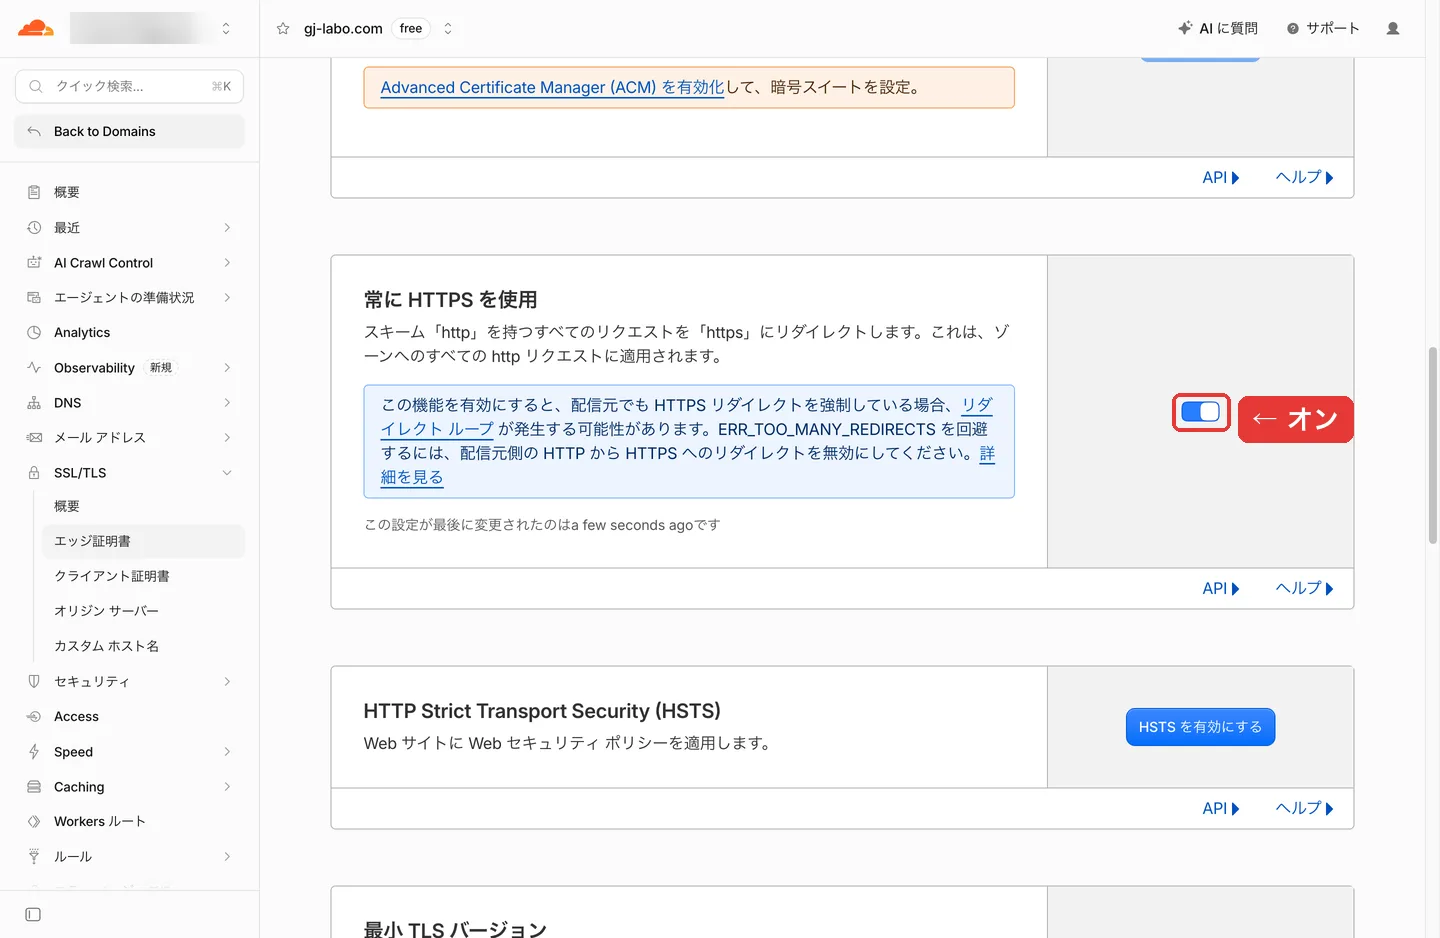Click the sidebar collapse icon
1440x938 pixels.
click(33, 914)
